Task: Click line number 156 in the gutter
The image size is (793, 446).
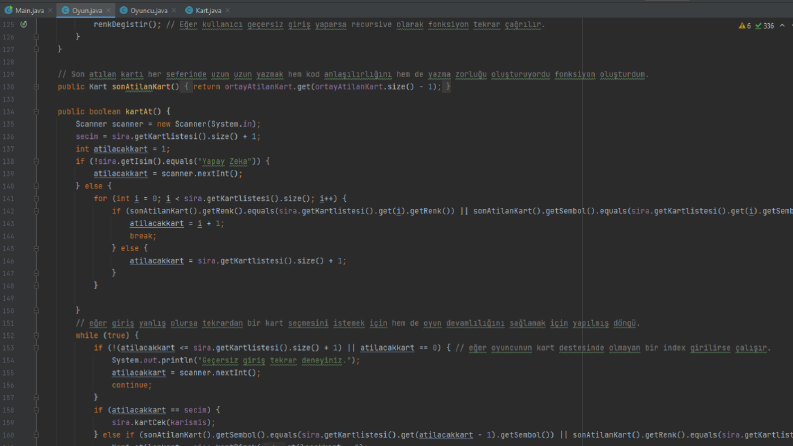Action: [8, 385]
